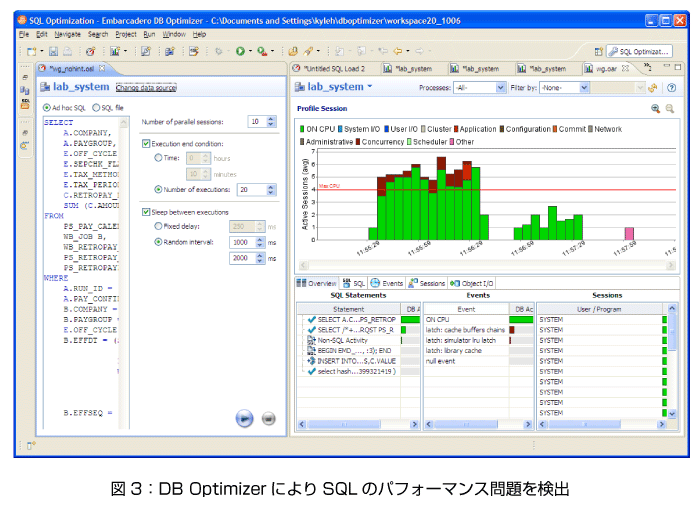The image size is (700, 507).
Task: Close the wg_nohint.sql editor tab
Action: [x=102, y=68]
